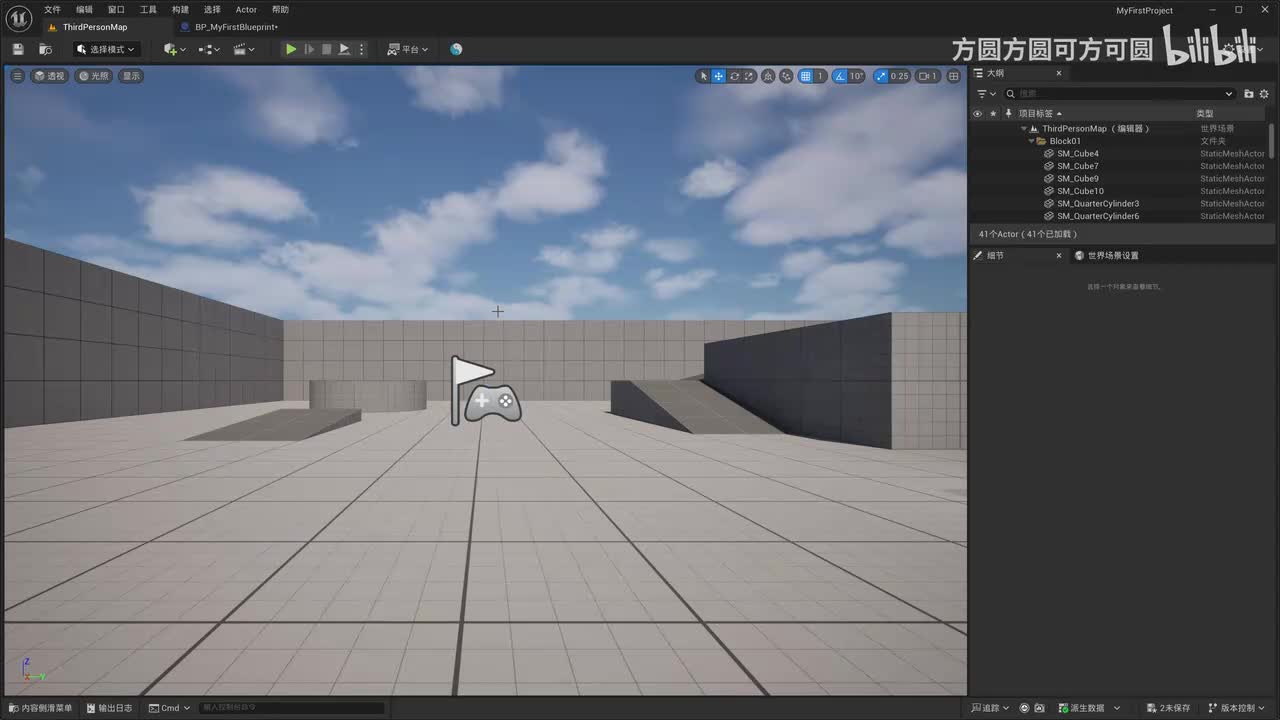
Task: Open the 输出日志 Output Log
Action: (110, 708)
